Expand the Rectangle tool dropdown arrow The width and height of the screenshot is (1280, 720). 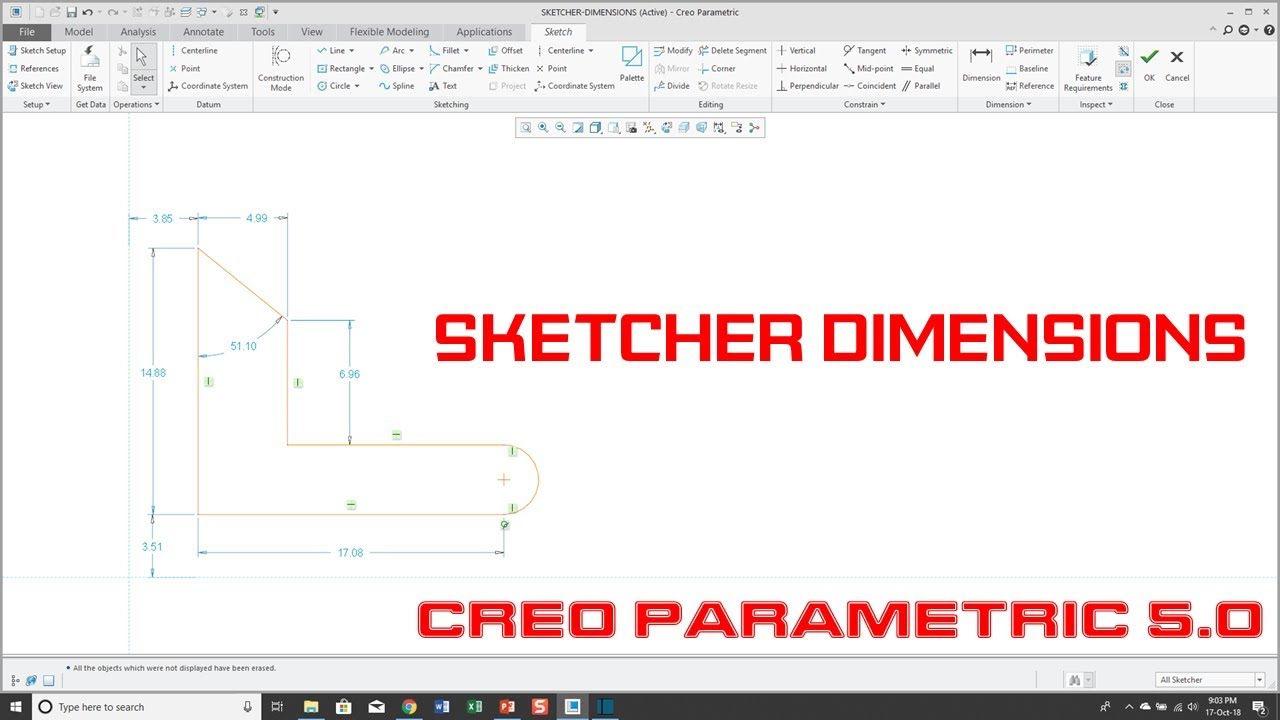[x=371, y=68]
